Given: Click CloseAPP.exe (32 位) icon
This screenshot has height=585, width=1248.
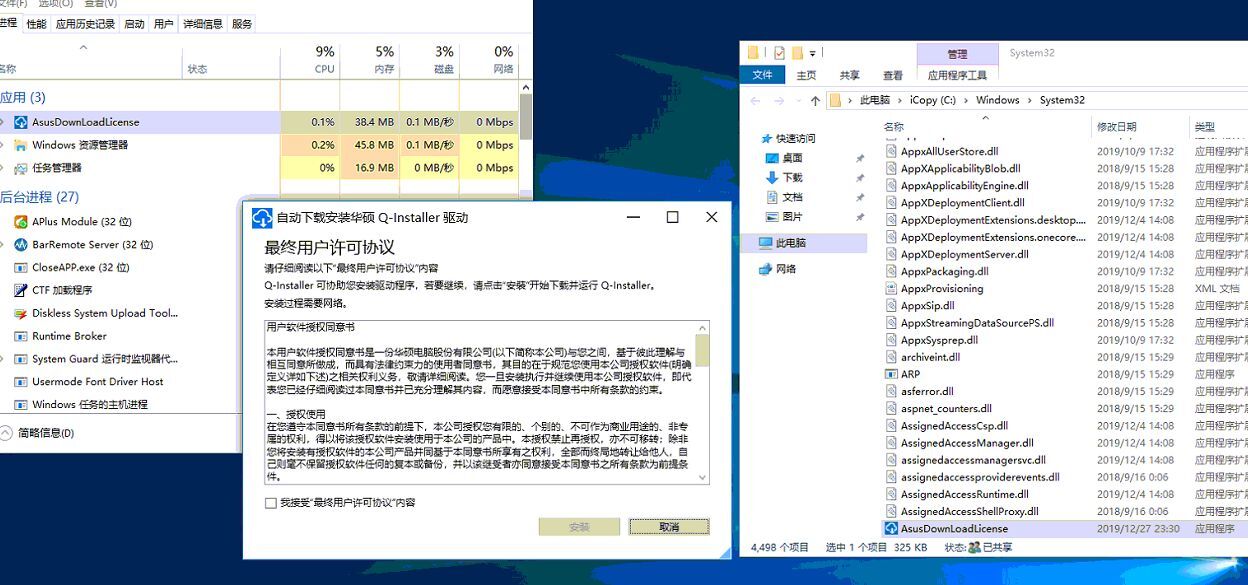Looking at the screenshot, I should [21, 268].
